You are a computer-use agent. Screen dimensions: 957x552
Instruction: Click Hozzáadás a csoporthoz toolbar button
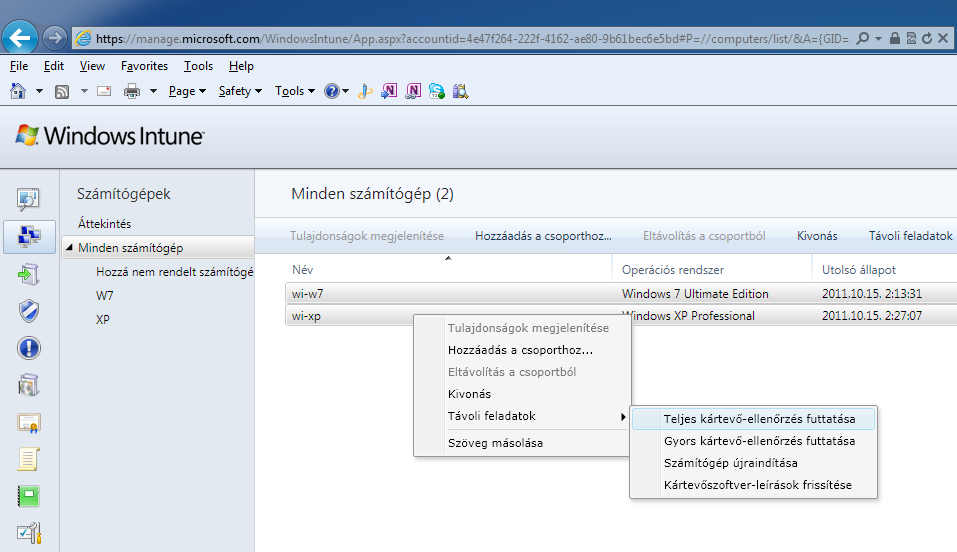coord(543,236)
